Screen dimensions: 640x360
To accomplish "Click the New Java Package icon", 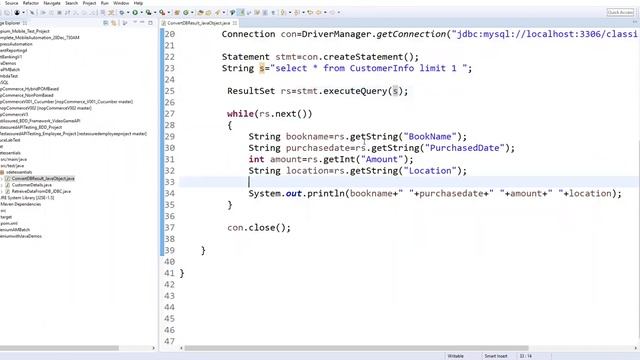I will tap(177, 12).
